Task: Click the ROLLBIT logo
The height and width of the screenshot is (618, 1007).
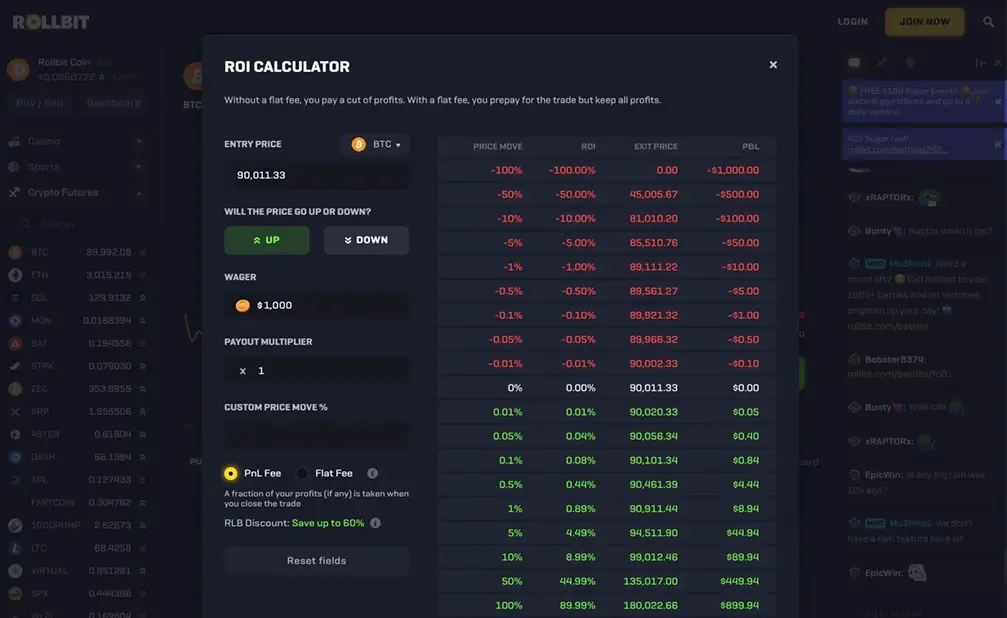Action: click(50, 19)
